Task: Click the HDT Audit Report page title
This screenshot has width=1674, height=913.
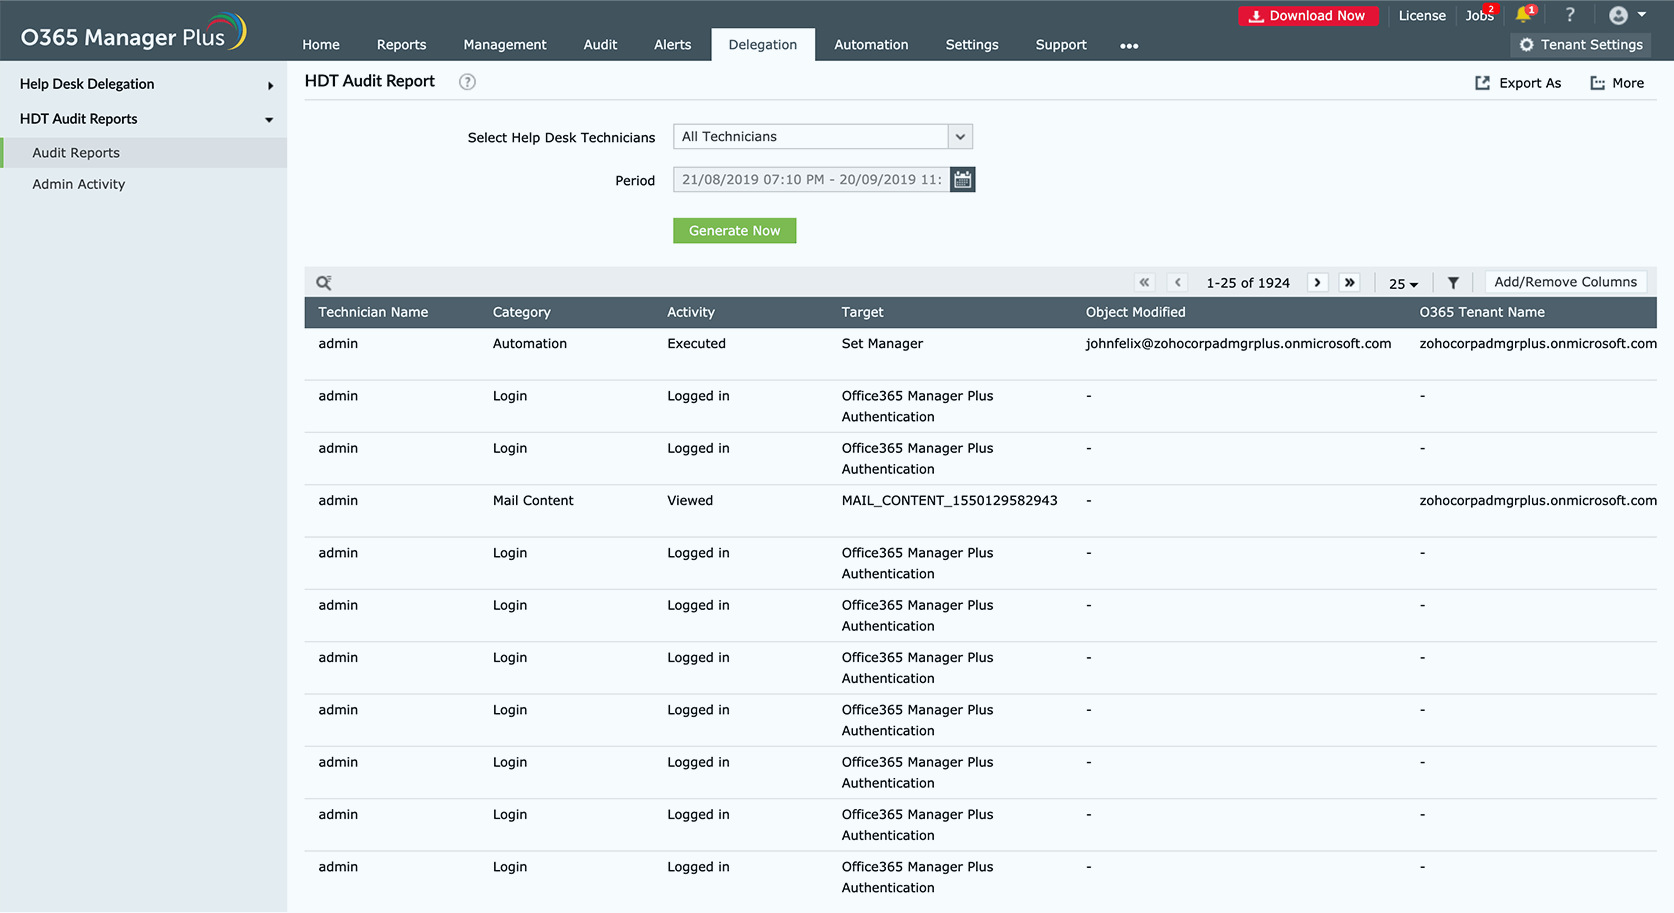Action: pyautogui.click(x=370, y=82)
